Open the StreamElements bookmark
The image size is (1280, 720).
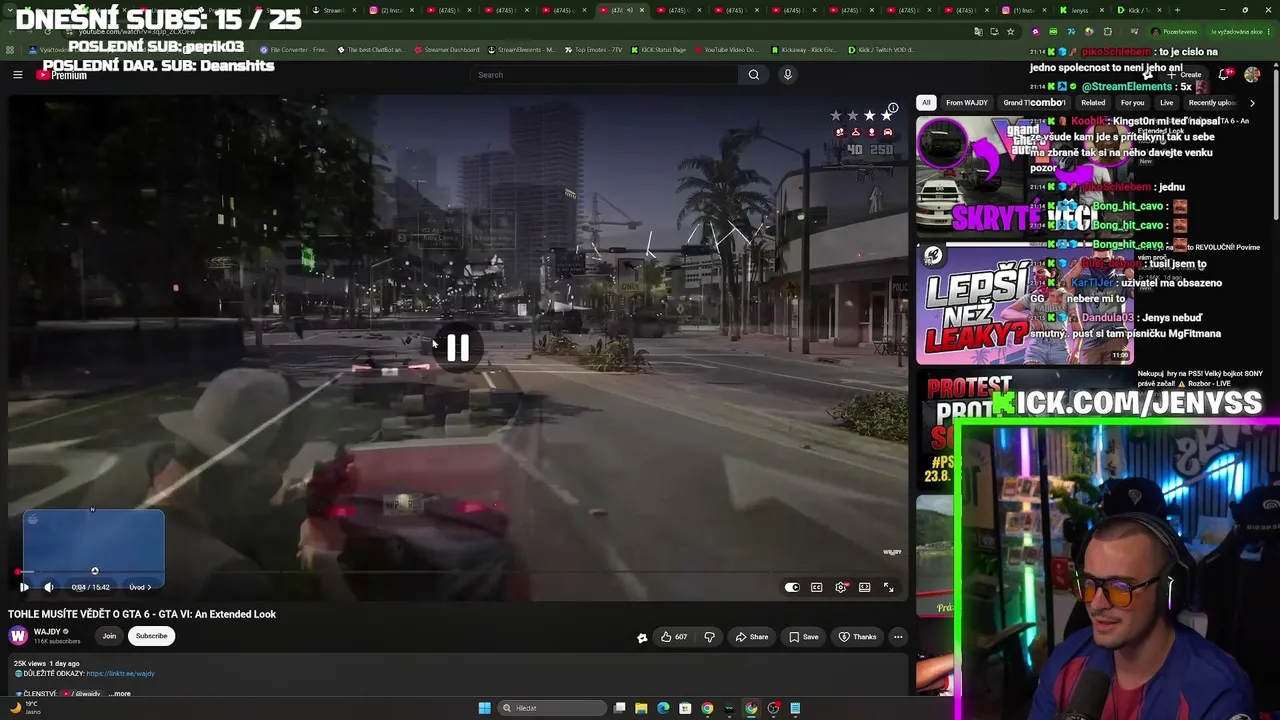point(520,50)
